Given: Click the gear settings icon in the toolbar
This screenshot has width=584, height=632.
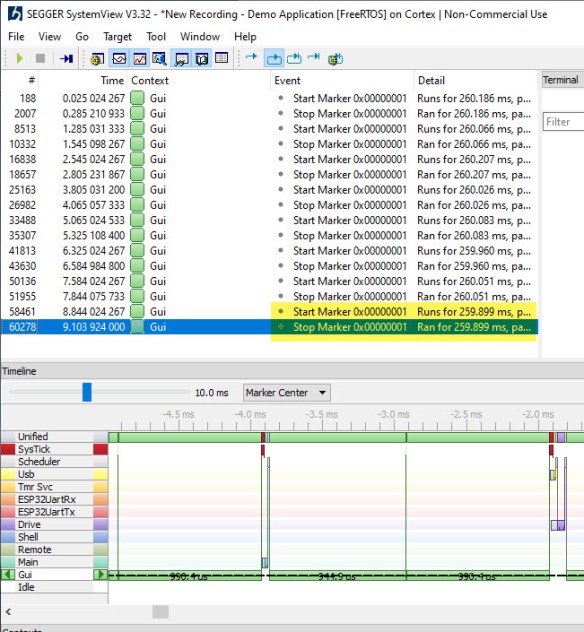Looking at the screenshot, I should 97,59.
